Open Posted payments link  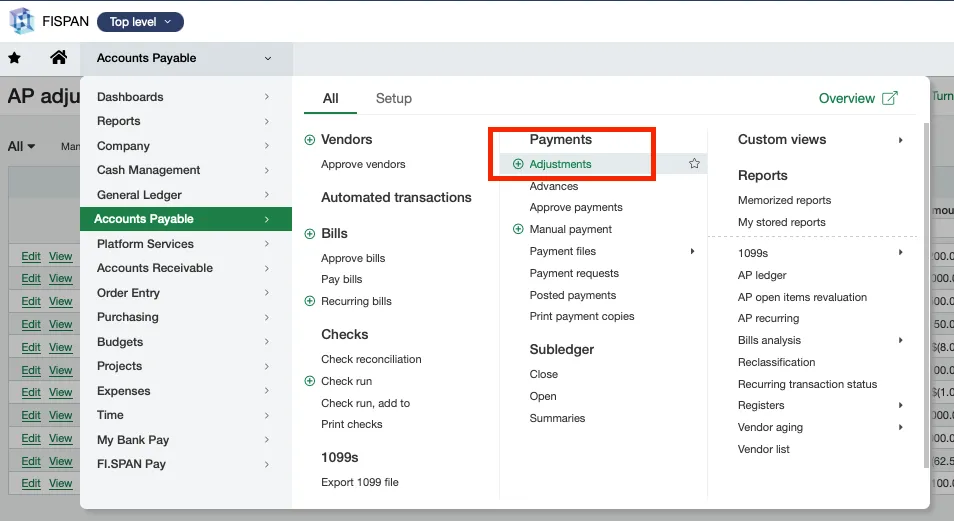click(573, 295)
